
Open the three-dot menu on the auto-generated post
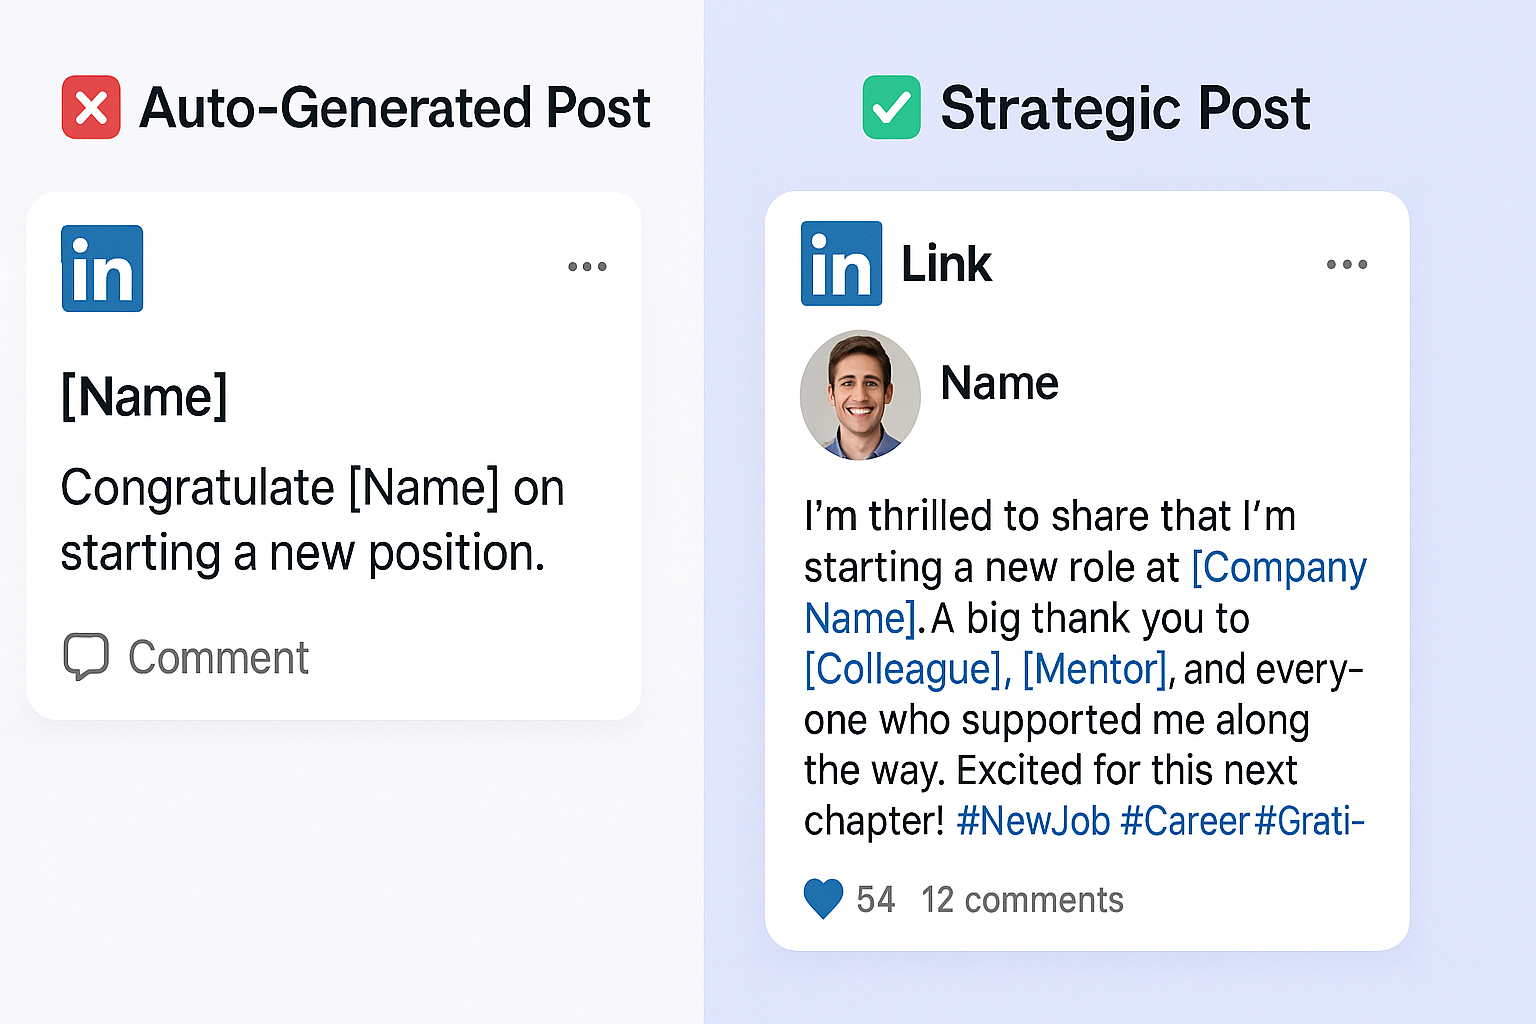coord(587,266)
